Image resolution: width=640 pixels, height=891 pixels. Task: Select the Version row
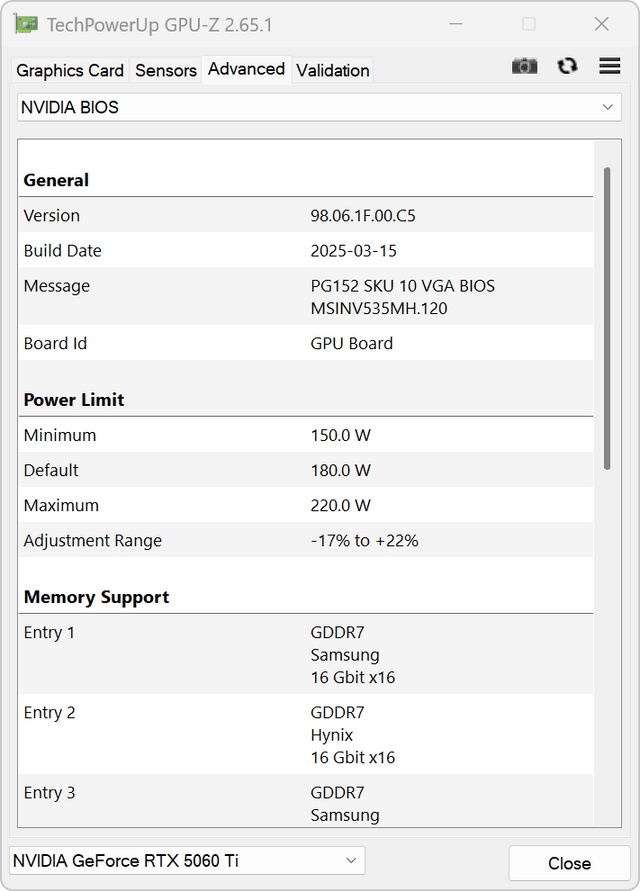point(306,215)
